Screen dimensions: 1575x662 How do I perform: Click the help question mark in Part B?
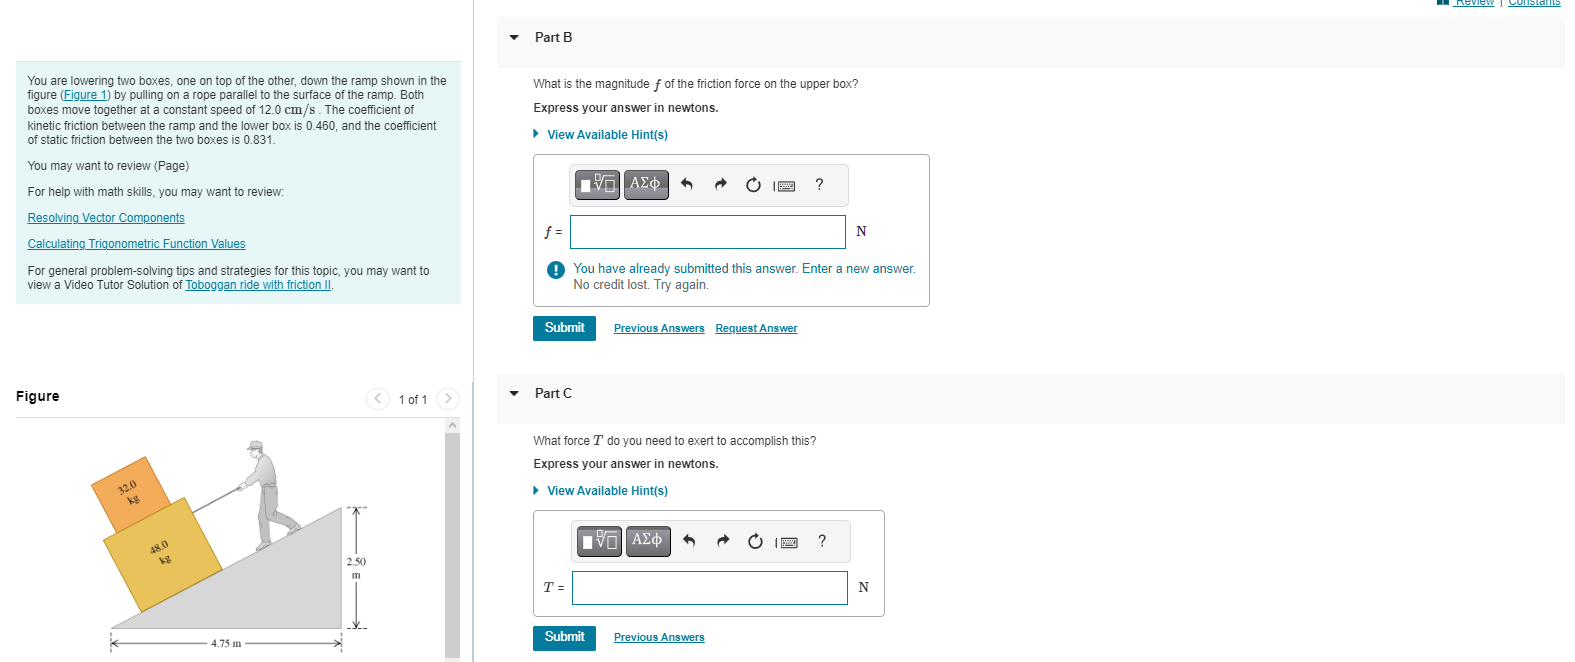(819, 185)
